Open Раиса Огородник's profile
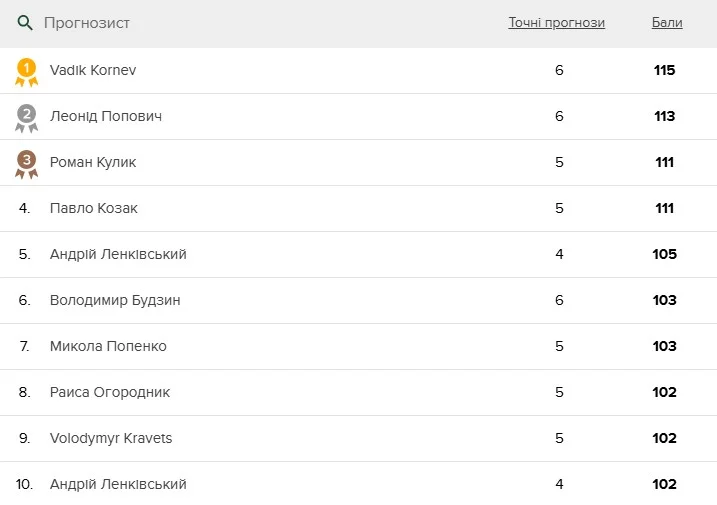Screen dimensions: 717x505 (x=110, y=393)
